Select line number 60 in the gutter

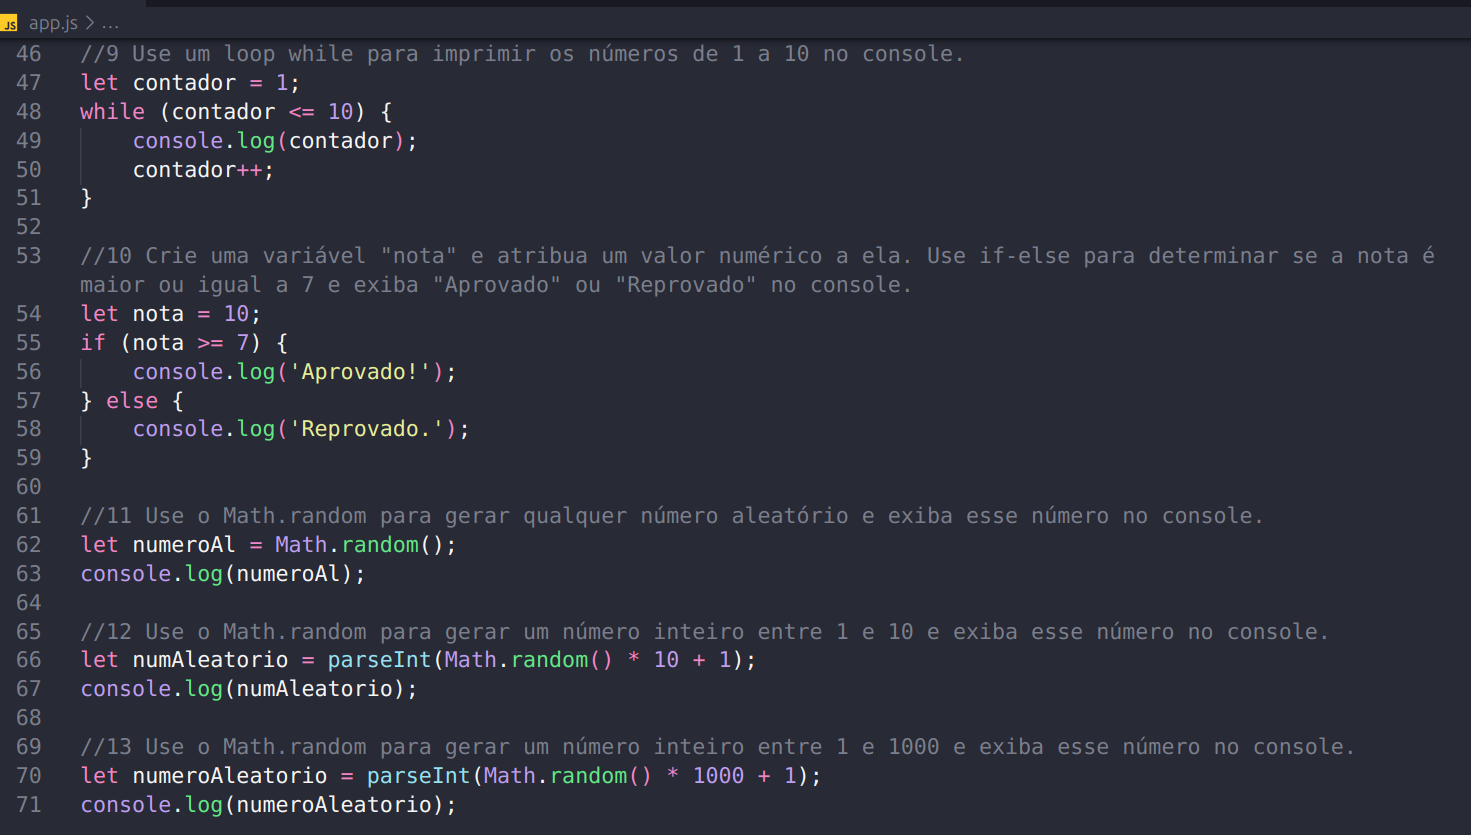coord(29,487)
